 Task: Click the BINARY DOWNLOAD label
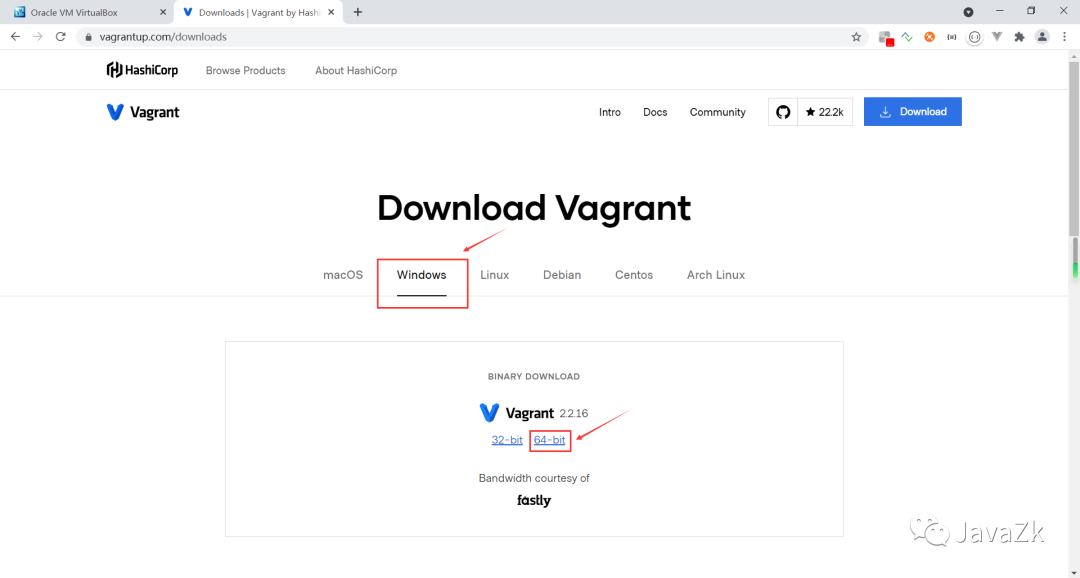(x=534, y=377)
